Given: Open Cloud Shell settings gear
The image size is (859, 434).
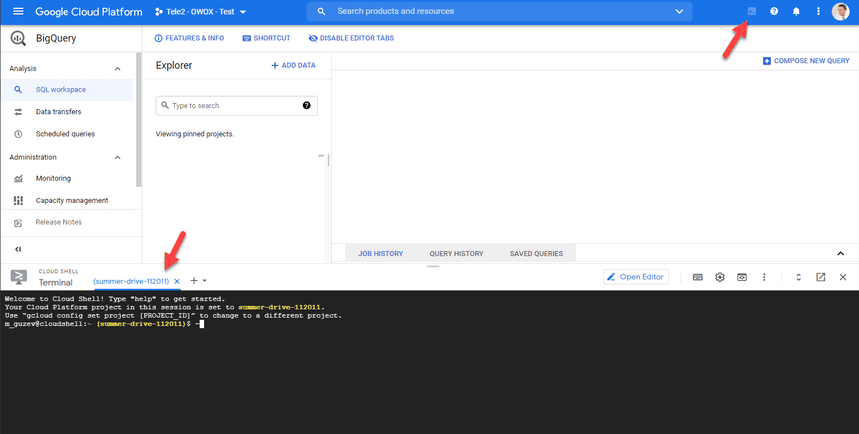Looking at the screenshot, I should tap(719, 277).
